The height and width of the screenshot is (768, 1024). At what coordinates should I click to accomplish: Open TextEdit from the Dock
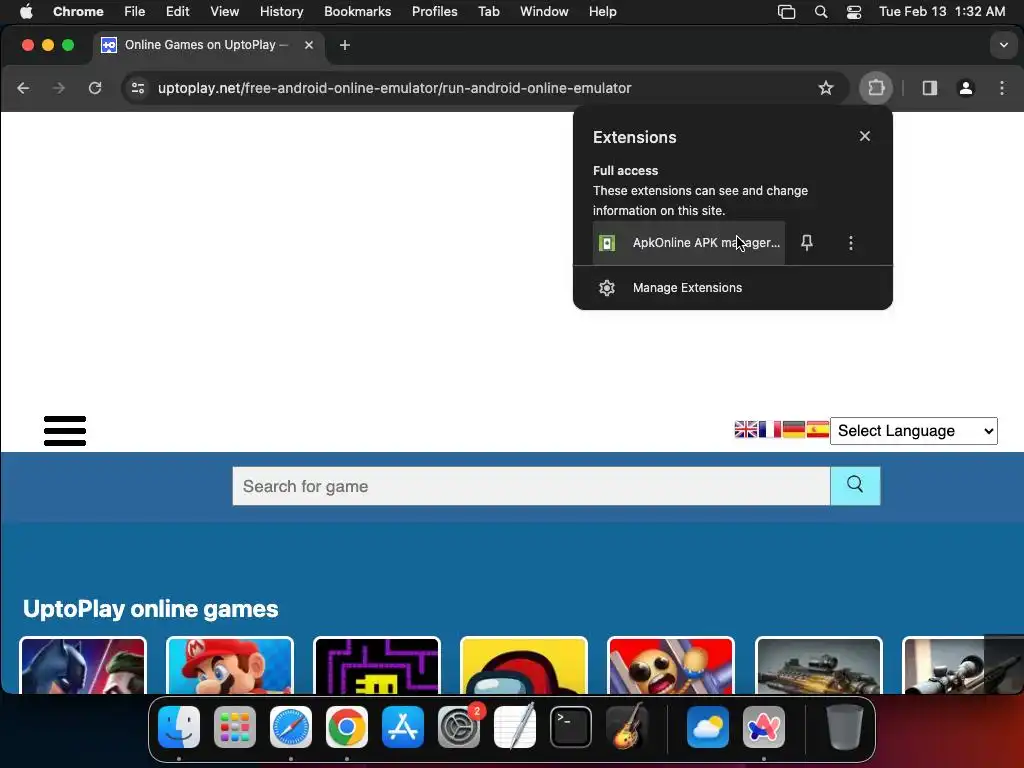[515, 727]
